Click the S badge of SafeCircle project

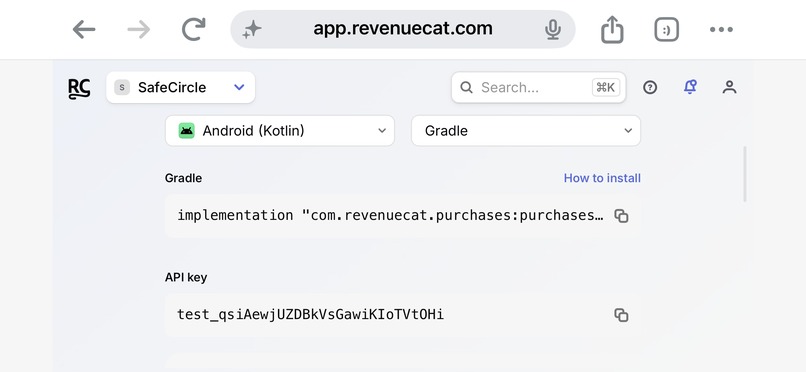tap(122, 87)
